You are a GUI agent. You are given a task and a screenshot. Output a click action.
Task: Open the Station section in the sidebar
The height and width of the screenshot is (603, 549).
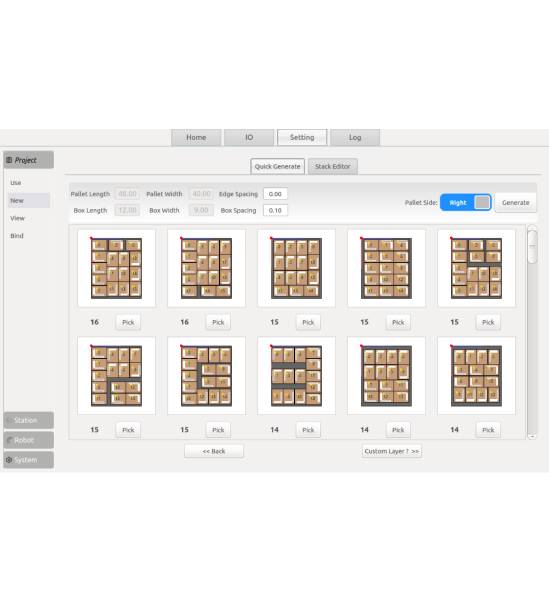[x=28, y=420]
